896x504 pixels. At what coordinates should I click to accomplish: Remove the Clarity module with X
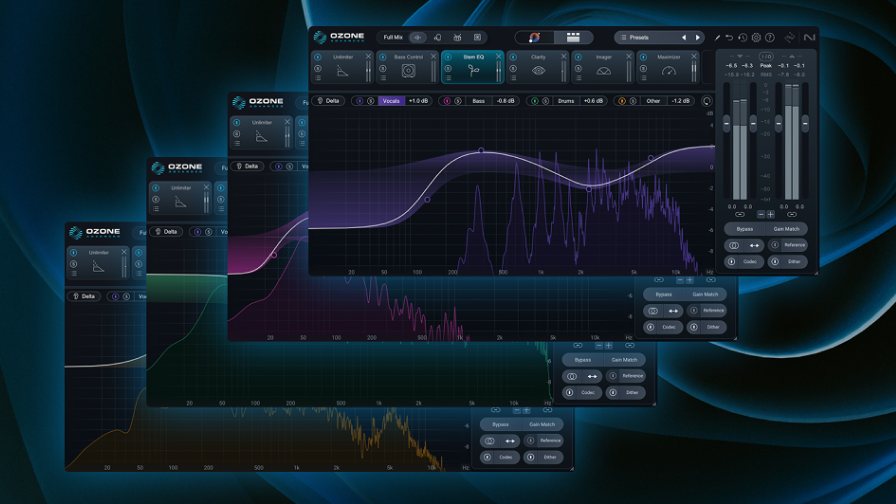(x=564, y=57)
